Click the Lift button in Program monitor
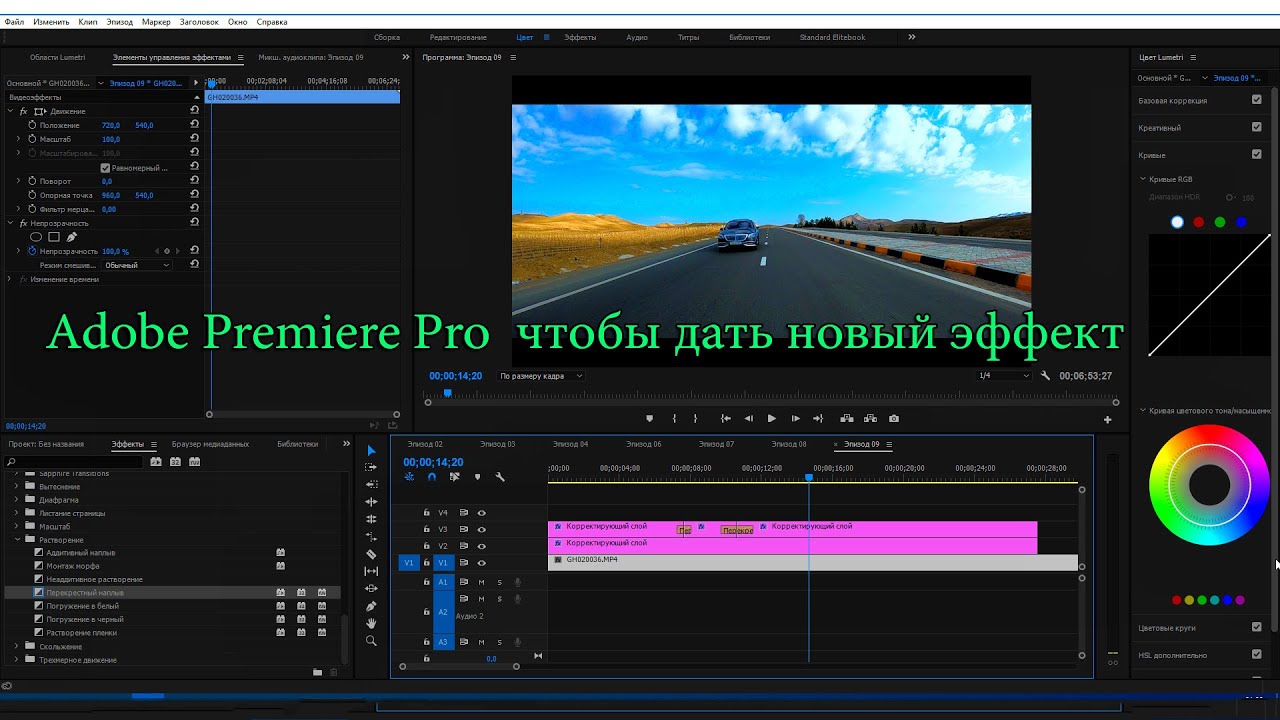The image size is (1280, 720). coord(847,419)
